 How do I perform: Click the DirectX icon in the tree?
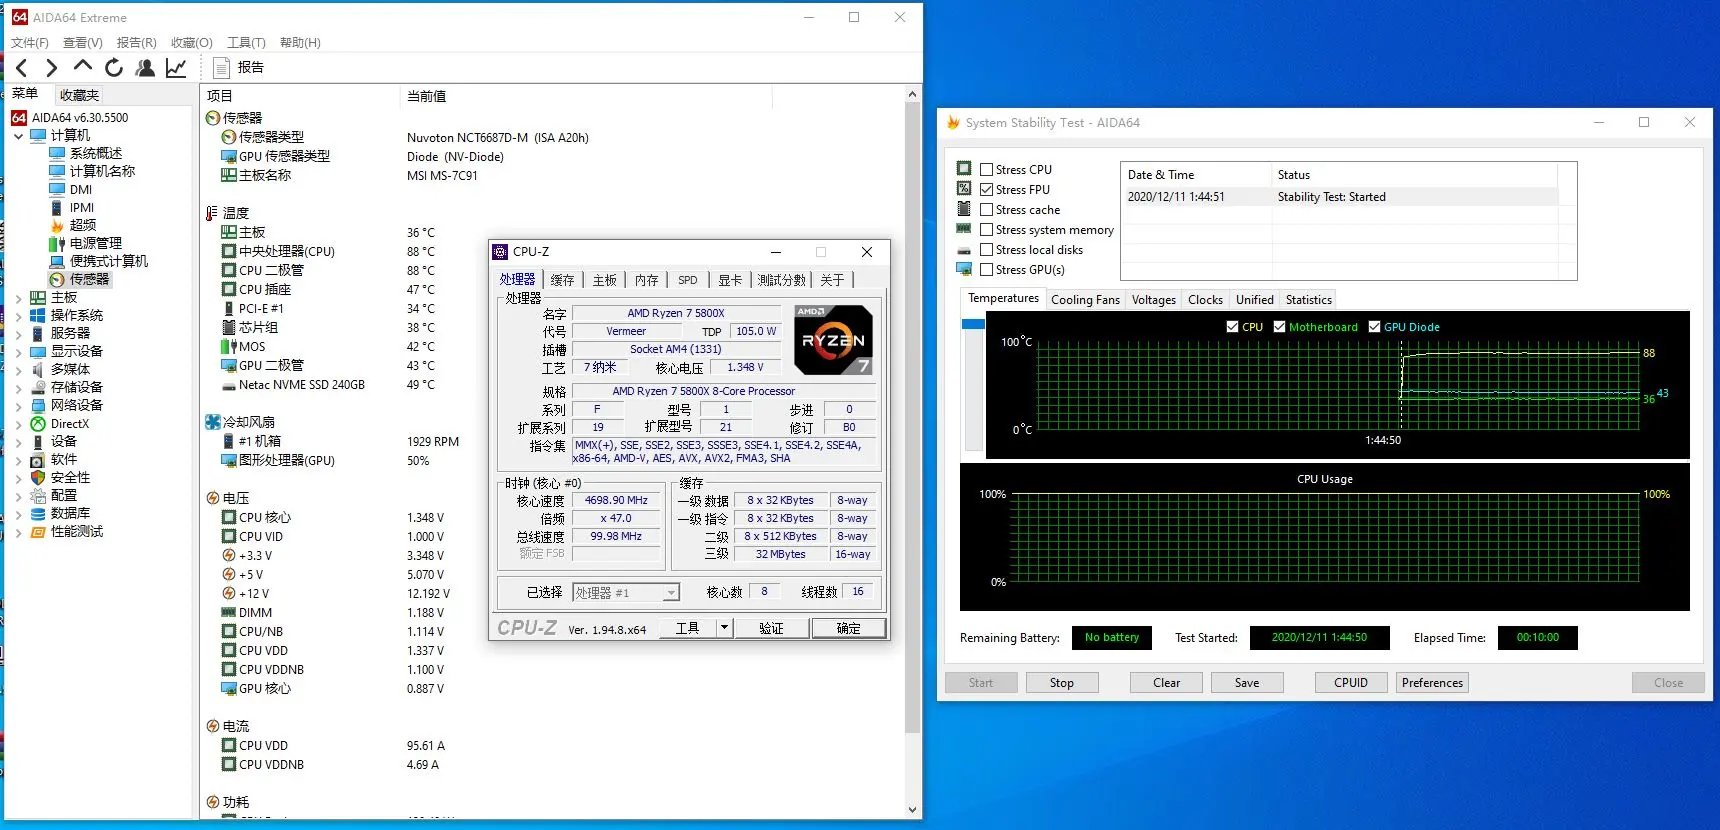tap(38, 423)
